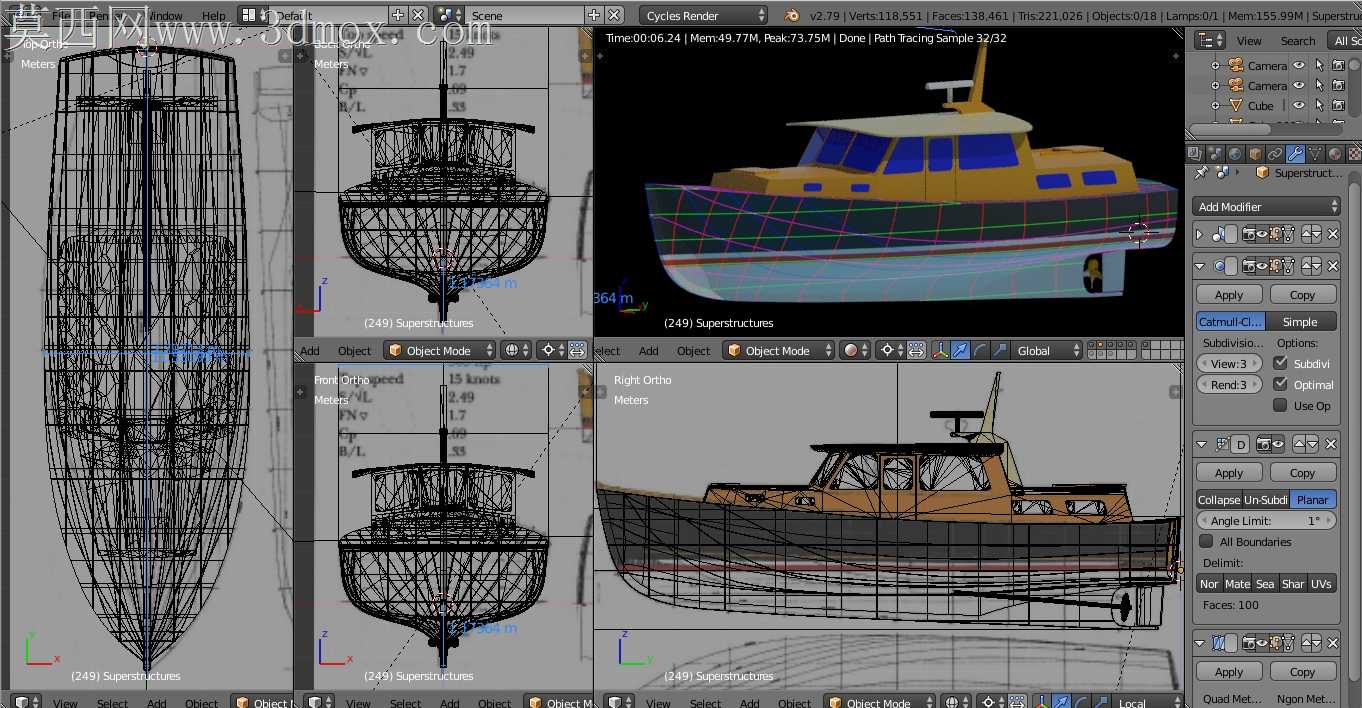
Task: Select Simple subdivision type
Action: [1300, 321]
